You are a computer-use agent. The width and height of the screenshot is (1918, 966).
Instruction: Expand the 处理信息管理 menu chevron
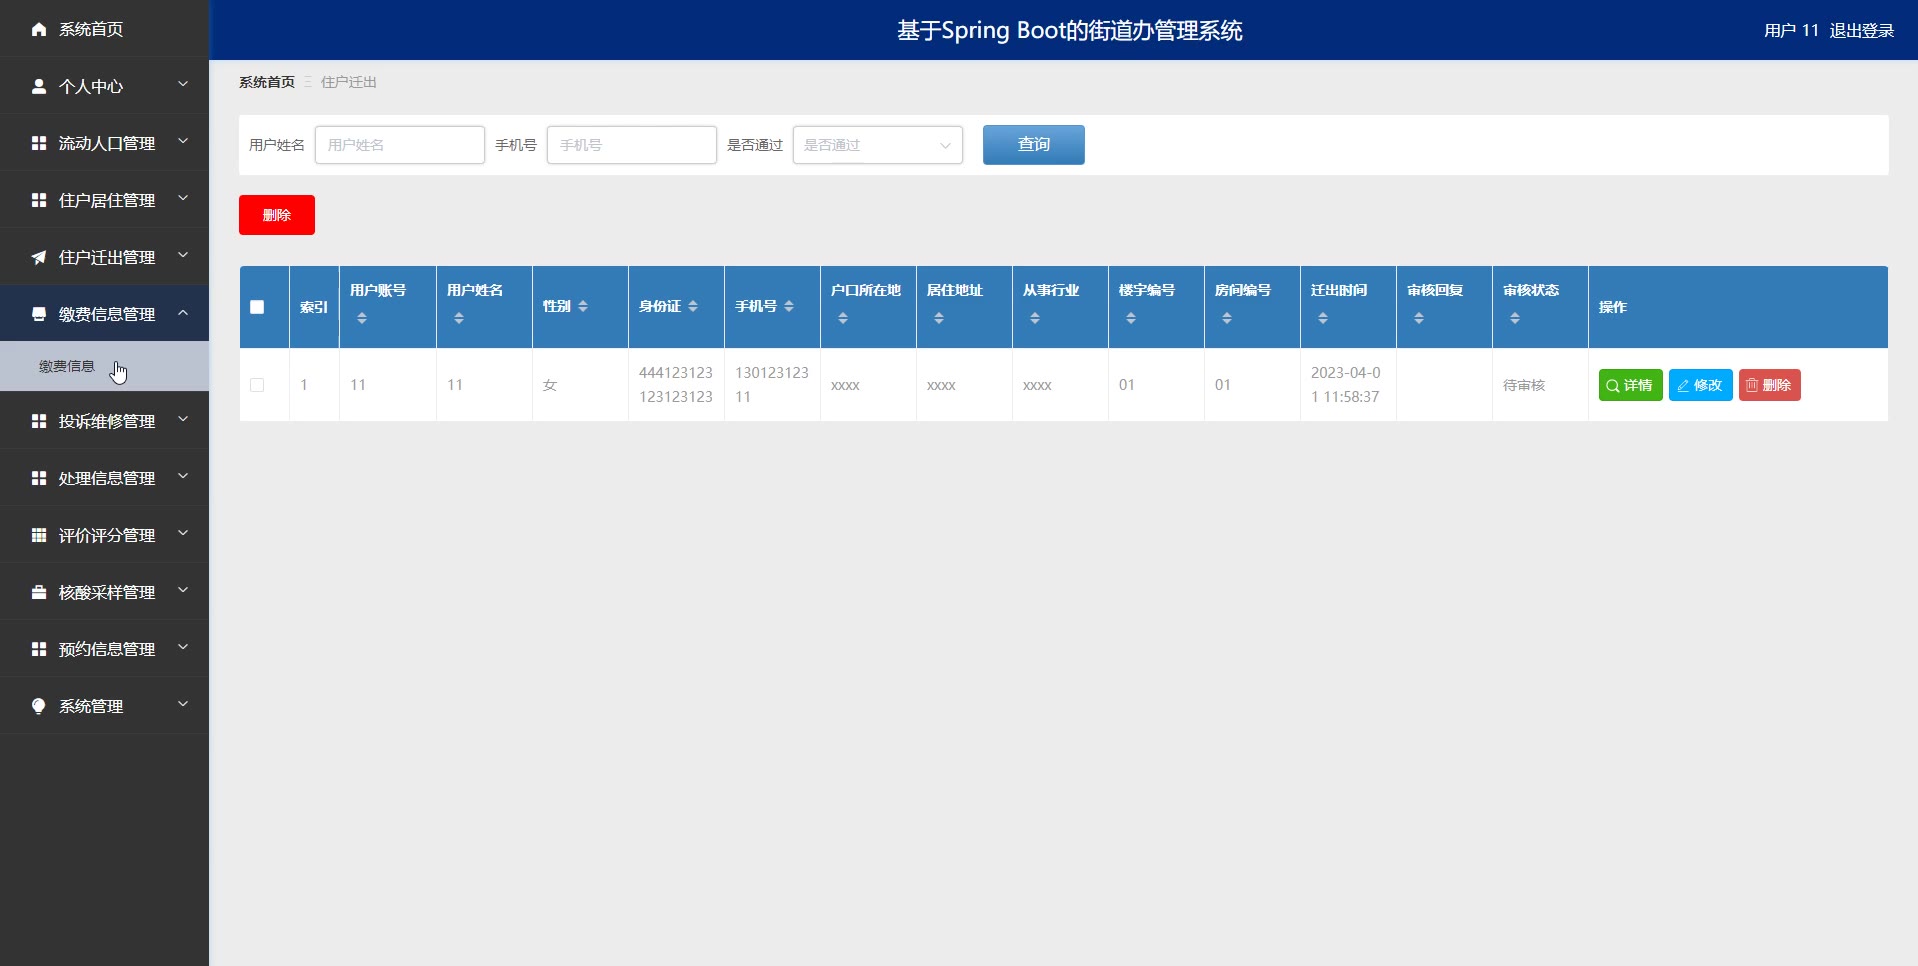point(183,477)
